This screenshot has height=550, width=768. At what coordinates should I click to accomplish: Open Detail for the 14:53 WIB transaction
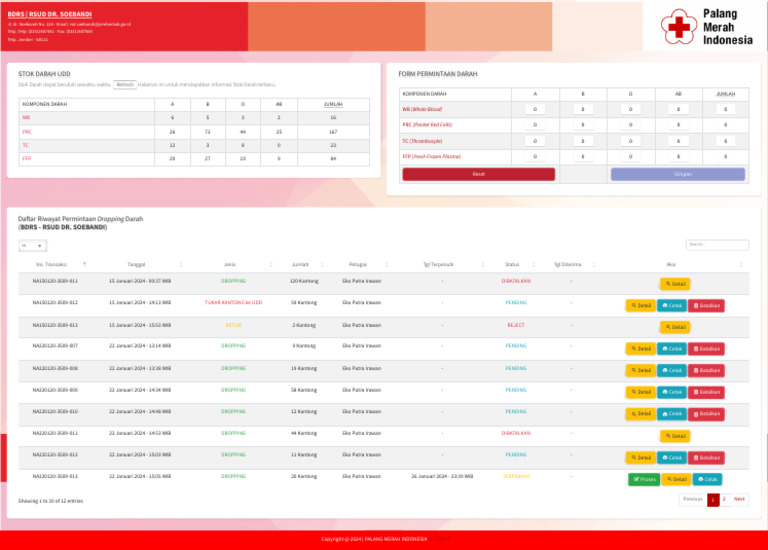[x=675, y=436]
